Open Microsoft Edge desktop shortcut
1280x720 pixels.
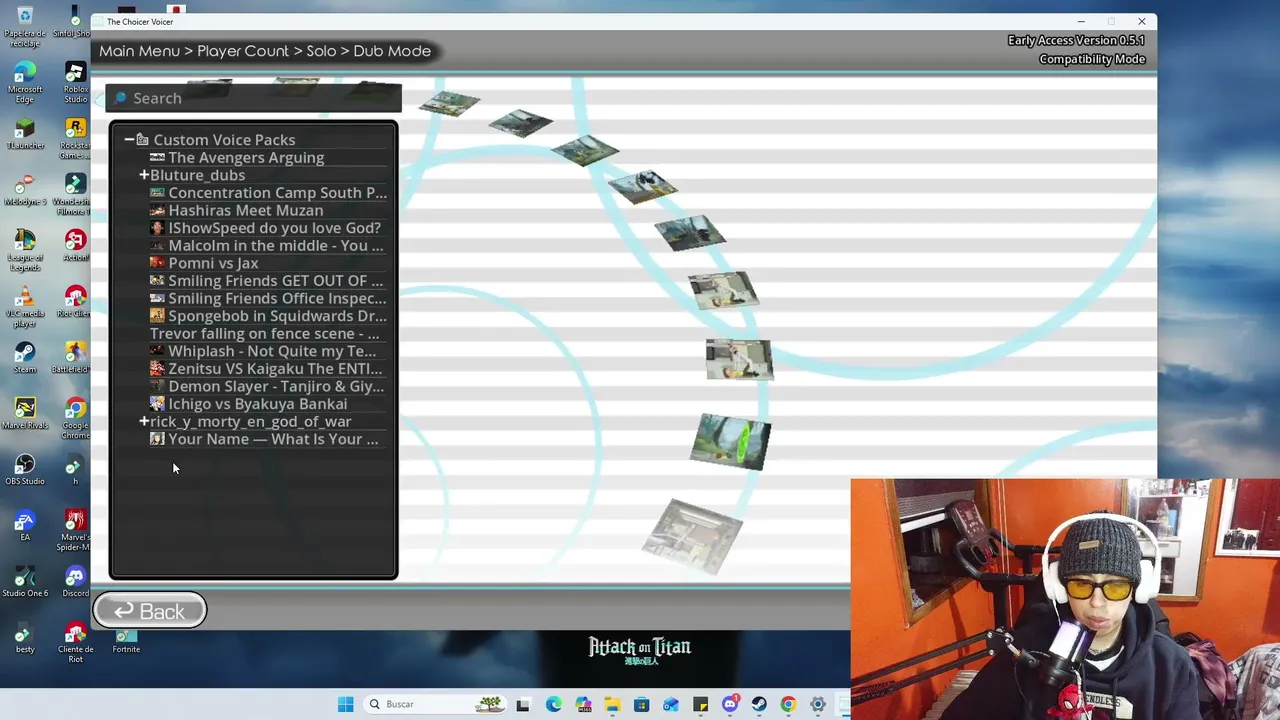coord(25,82)
